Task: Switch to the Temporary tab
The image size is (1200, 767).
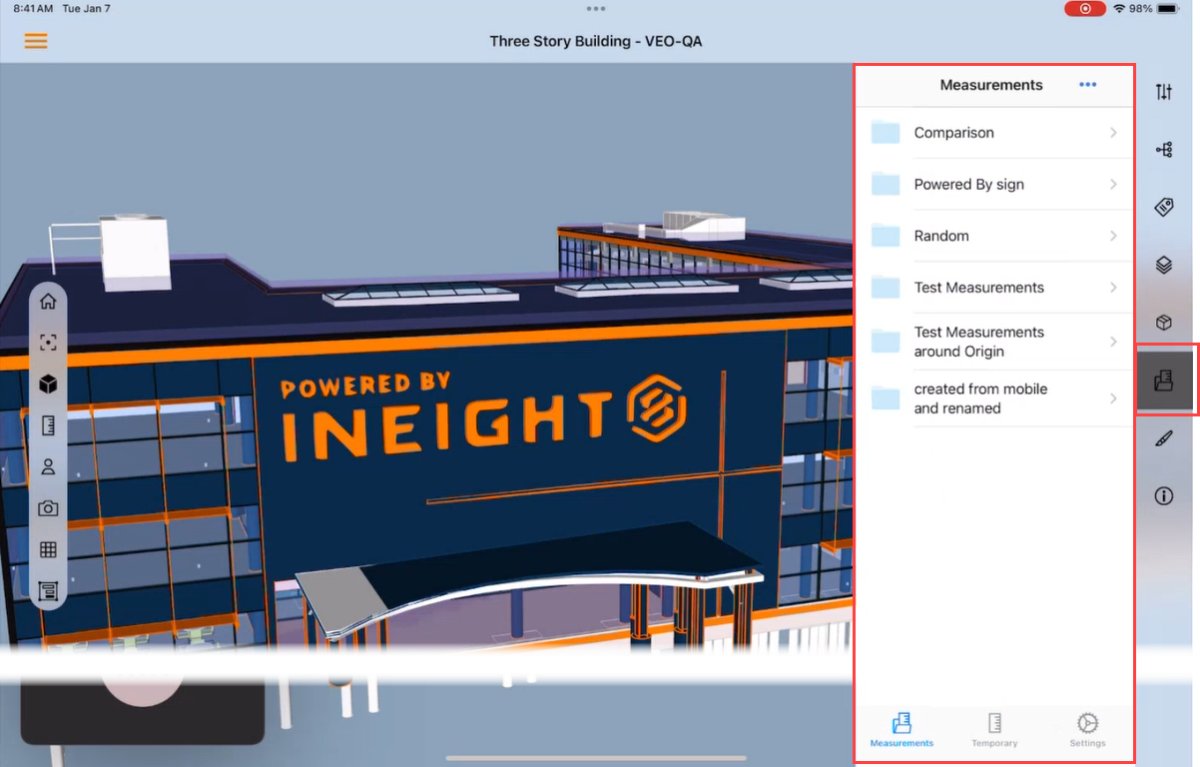Action: tap(994, 730)
